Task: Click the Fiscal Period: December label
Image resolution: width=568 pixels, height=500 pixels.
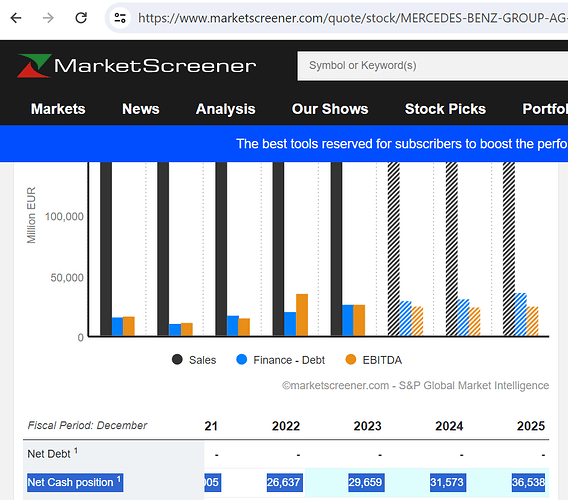Action: (87, 425)
